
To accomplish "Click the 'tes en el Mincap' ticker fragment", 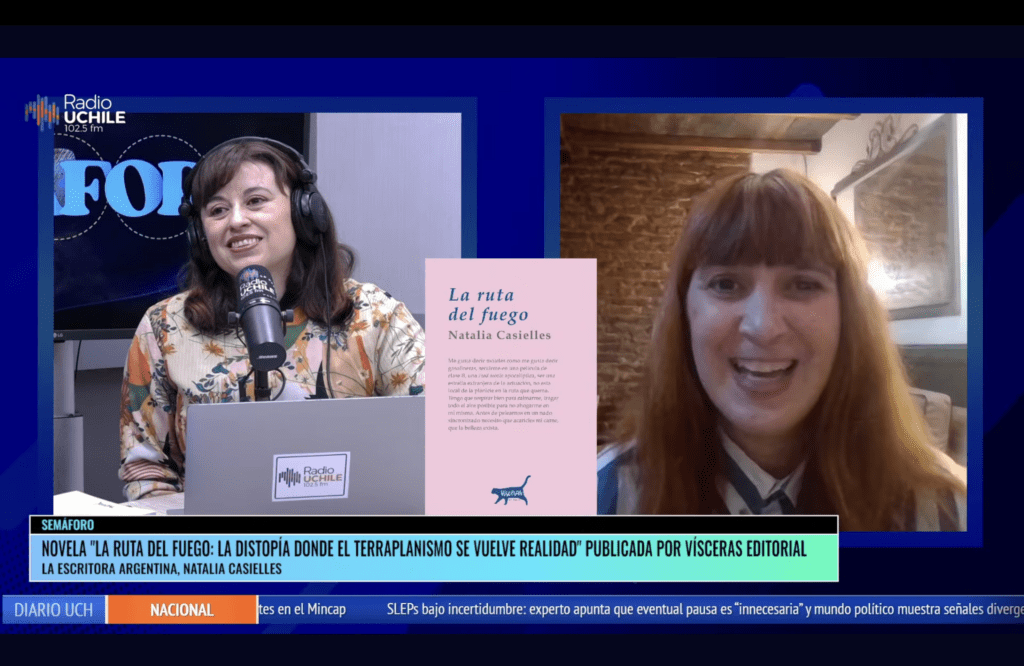I will pos(302,609).
